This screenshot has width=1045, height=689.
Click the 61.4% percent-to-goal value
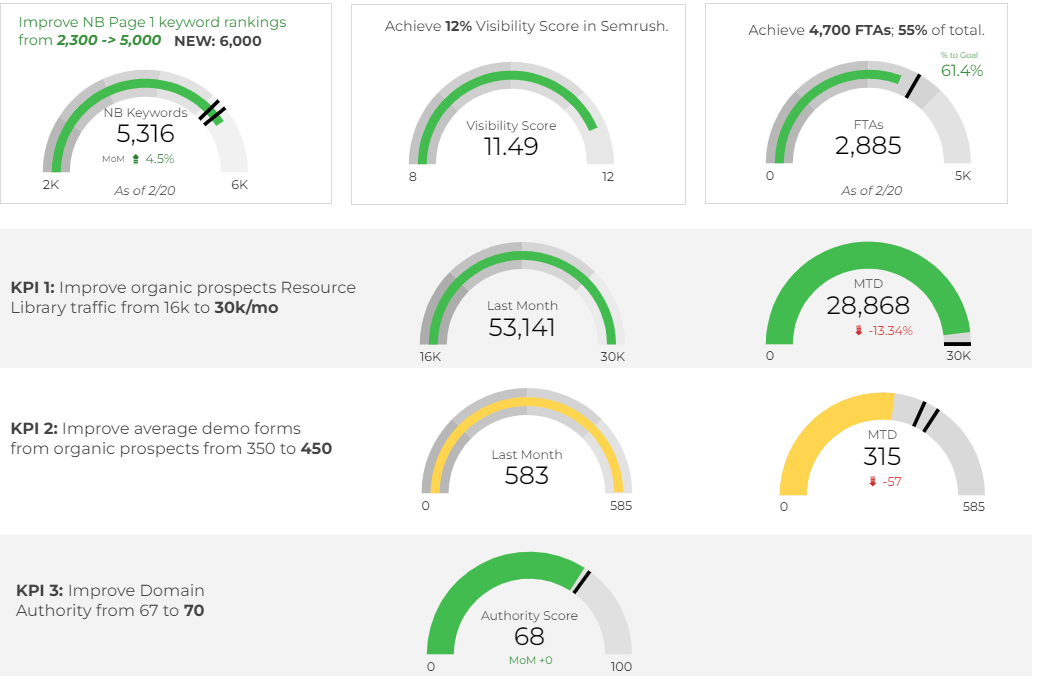coord(964,71)
